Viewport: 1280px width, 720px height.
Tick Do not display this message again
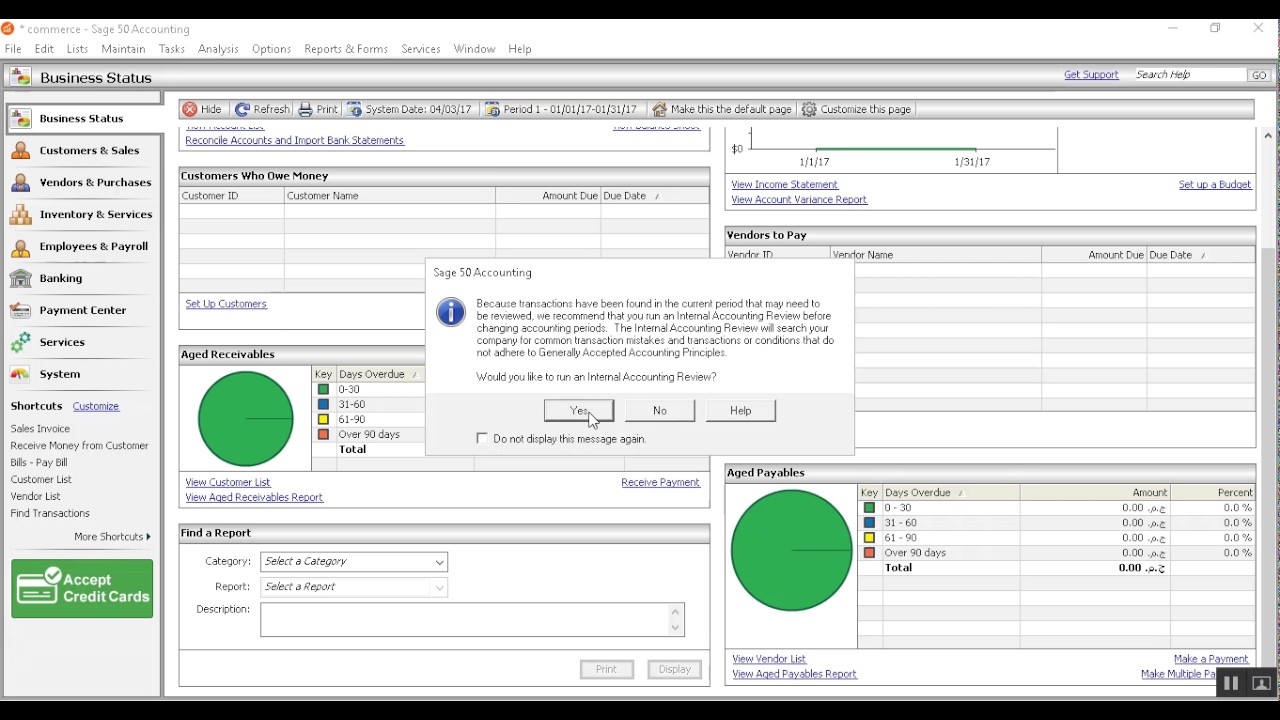[483, 438]
